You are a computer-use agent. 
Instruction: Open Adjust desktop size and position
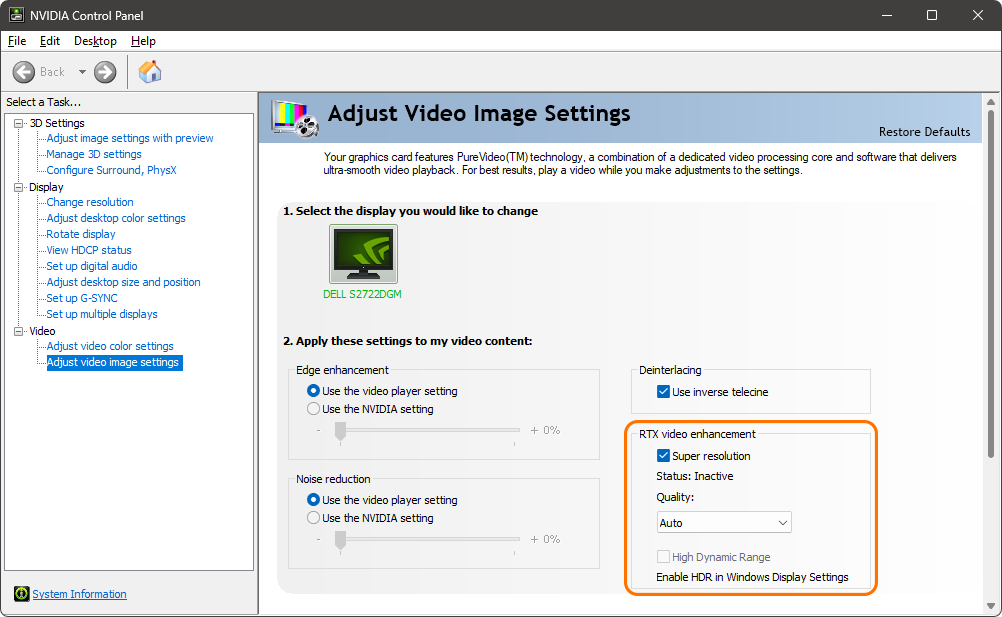[x=123, y=282]
